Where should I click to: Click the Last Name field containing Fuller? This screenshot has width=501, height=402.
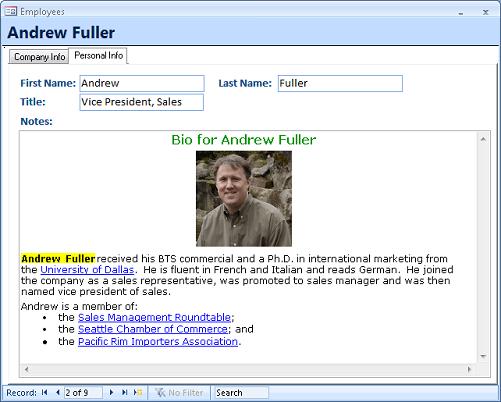pos(340,83)
